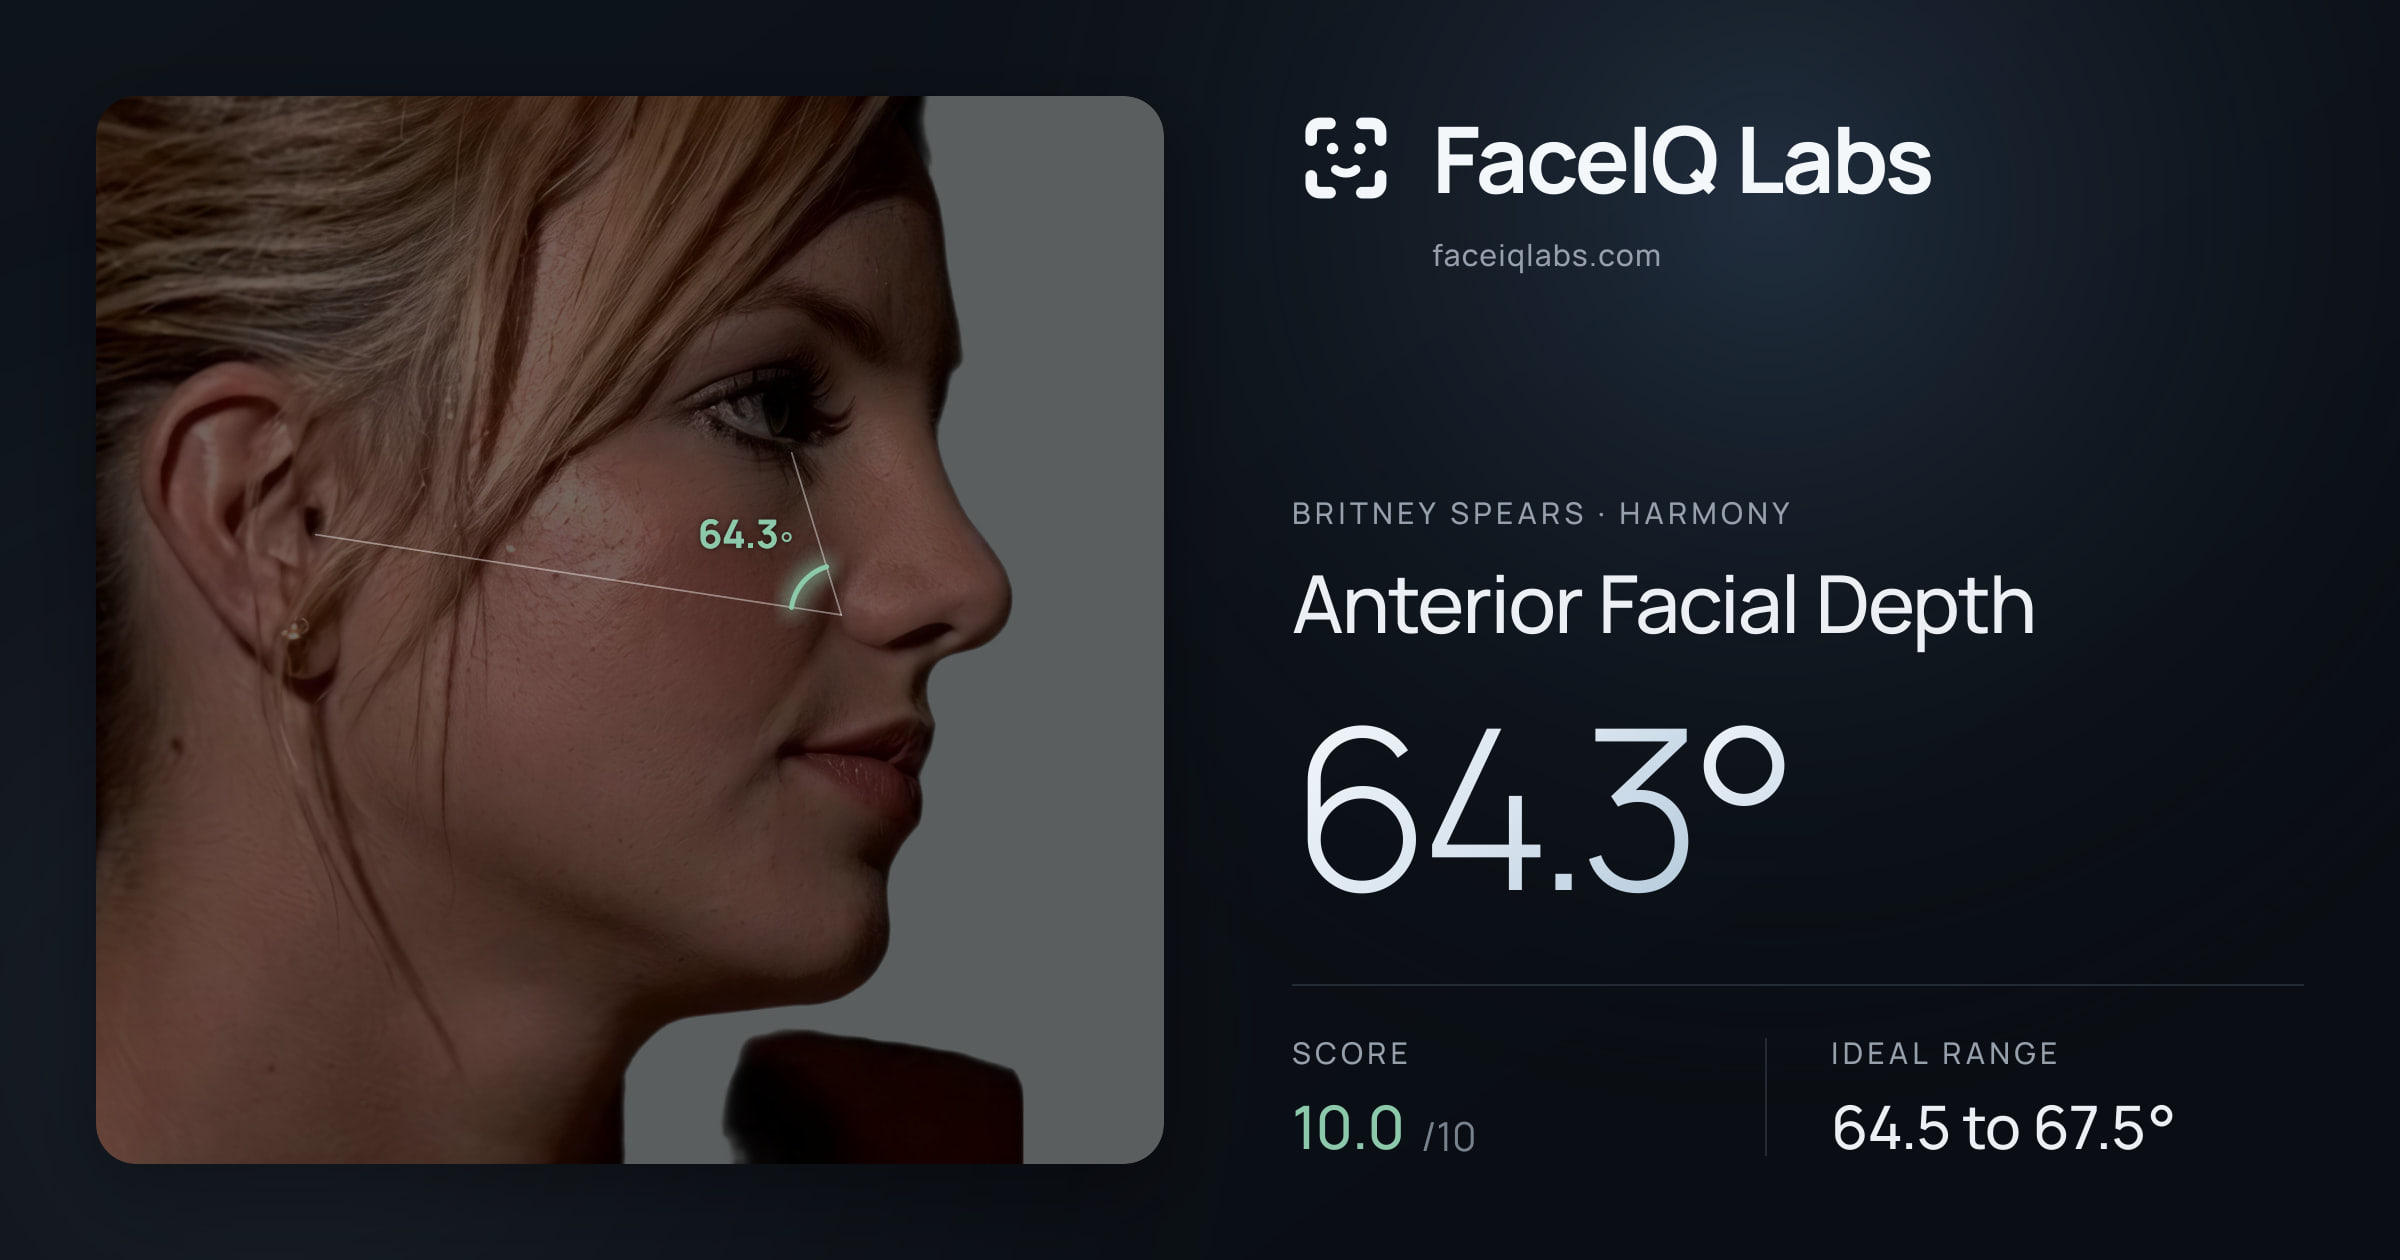Click the large 64.3° measurement value

click(1544, 808)
